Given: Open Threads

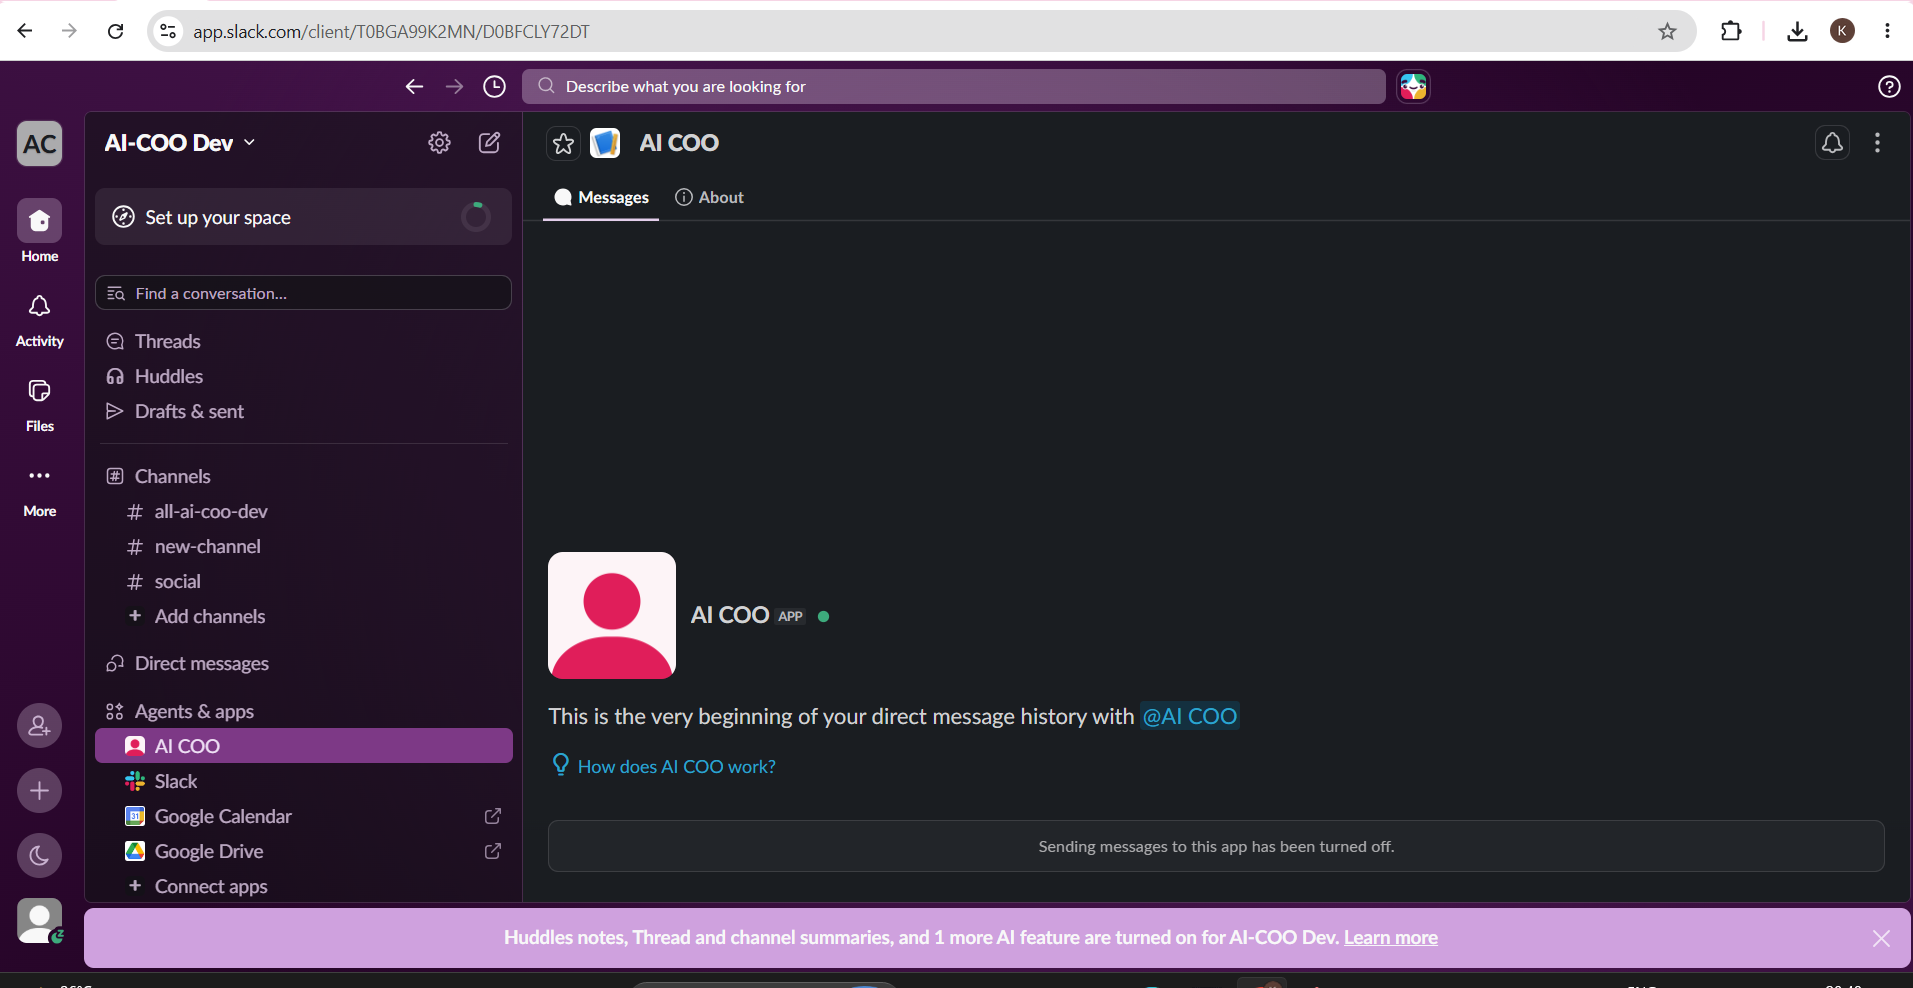Looking at the screenshot, I should [x=303, y=341].
